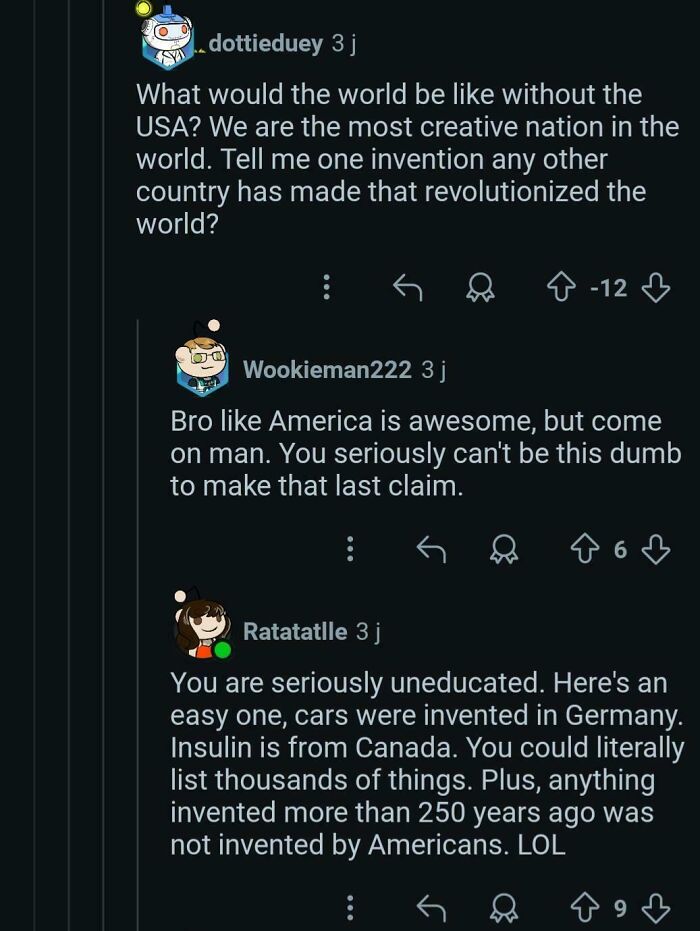Open the award icon under dottieduey's comment
The image size is (700, 931).
click(x=481, y=289)
